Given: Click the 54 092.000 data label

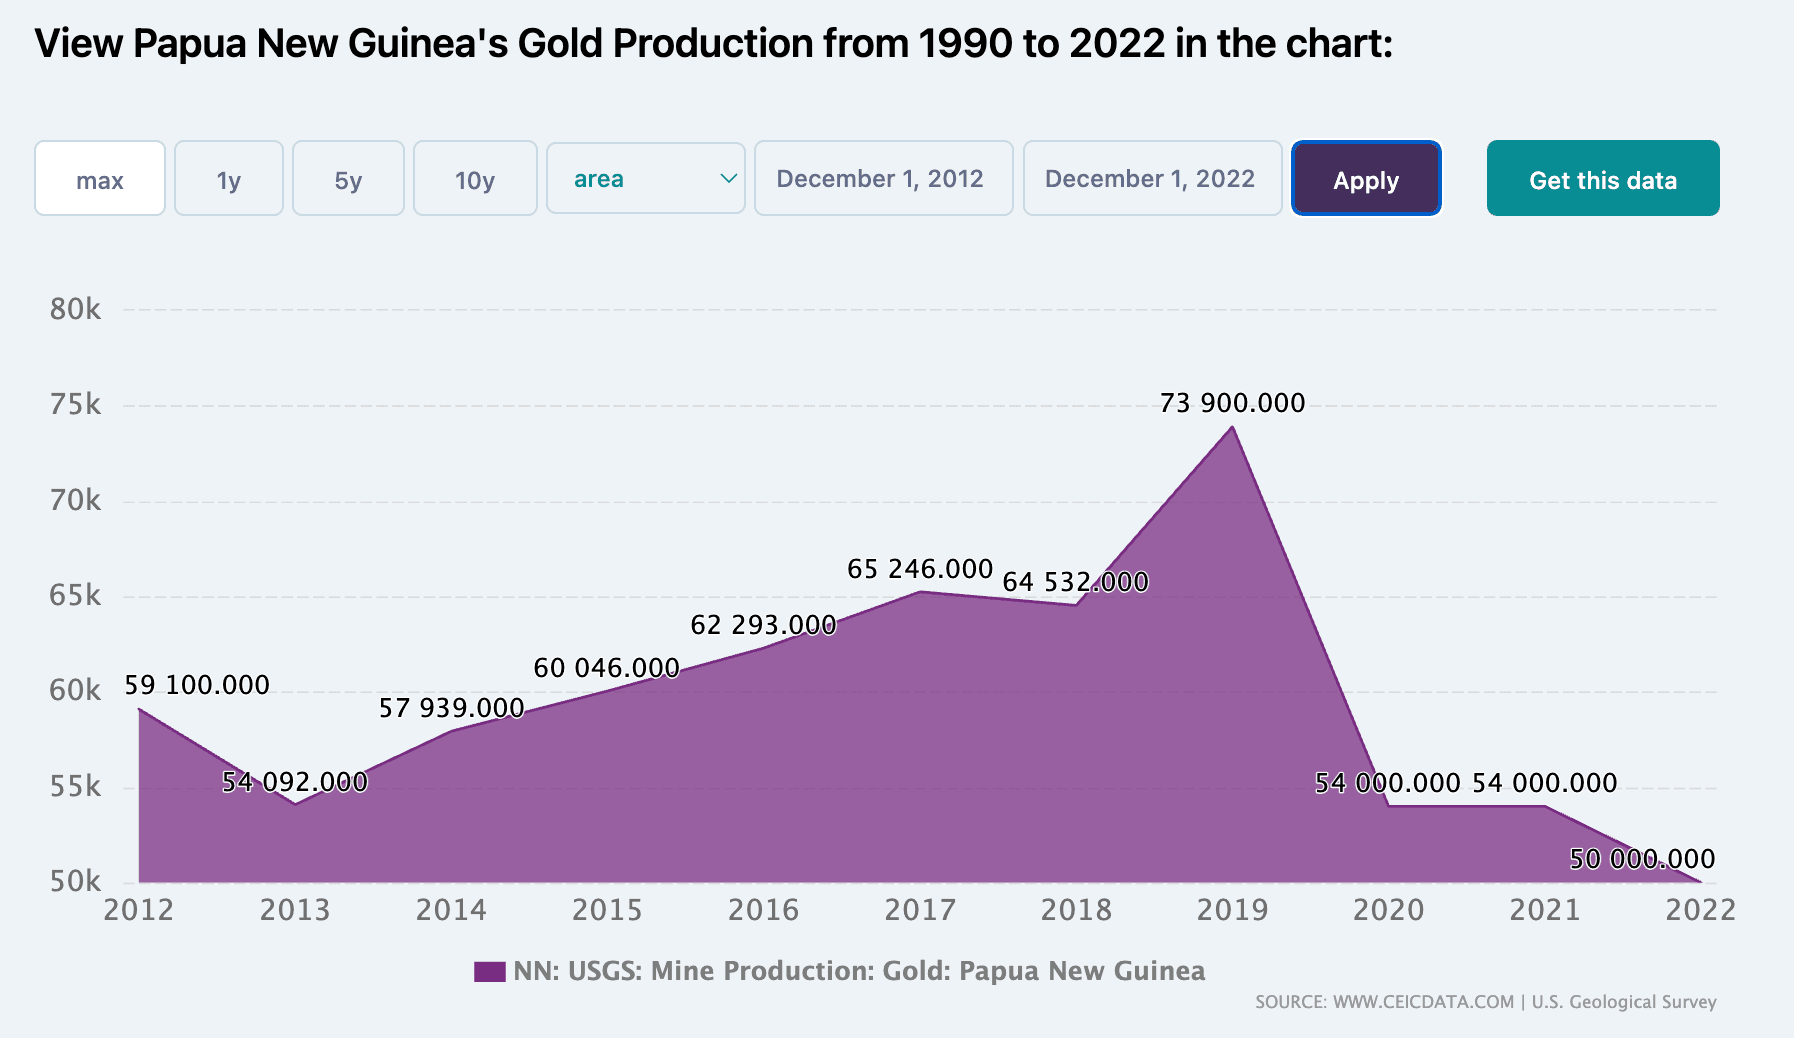Looking at the screenshot, I should (295, 782).
